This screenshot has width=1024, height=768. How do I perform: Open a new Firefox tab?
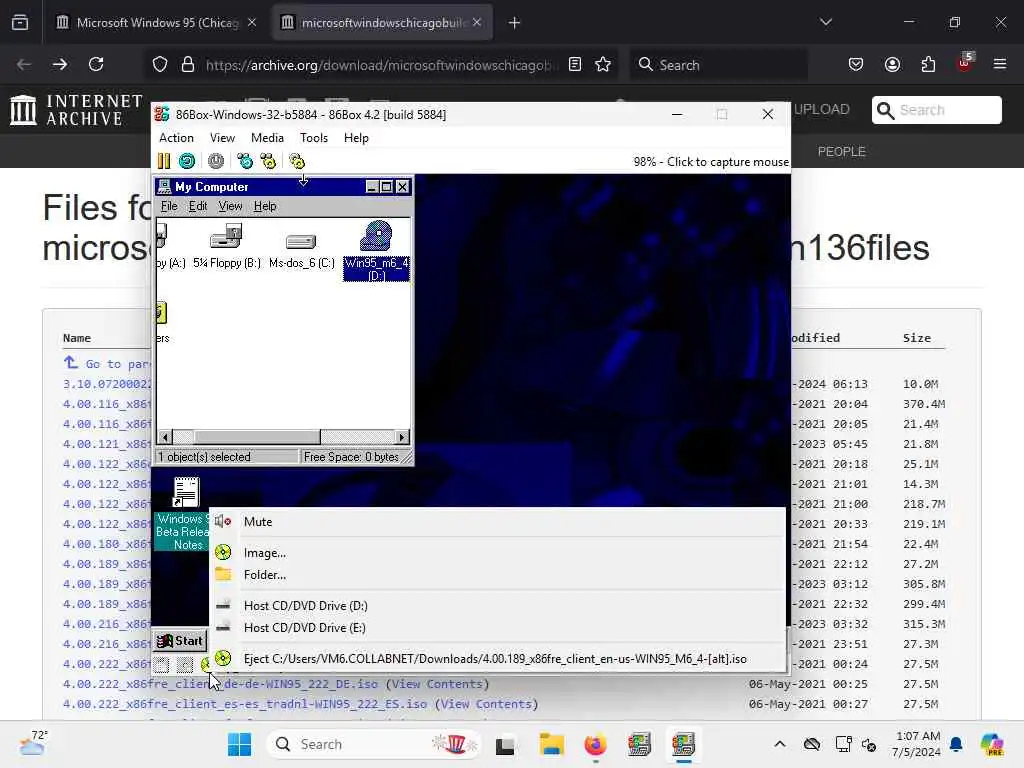514,23
